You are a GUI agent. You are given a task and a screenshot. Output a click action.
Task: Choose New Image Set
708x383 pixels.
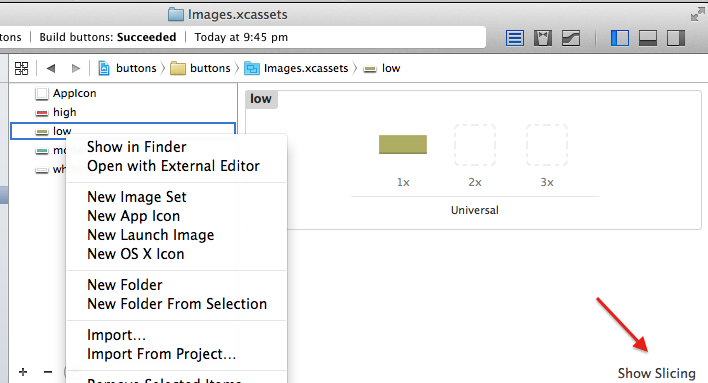[x=136, y=197]
